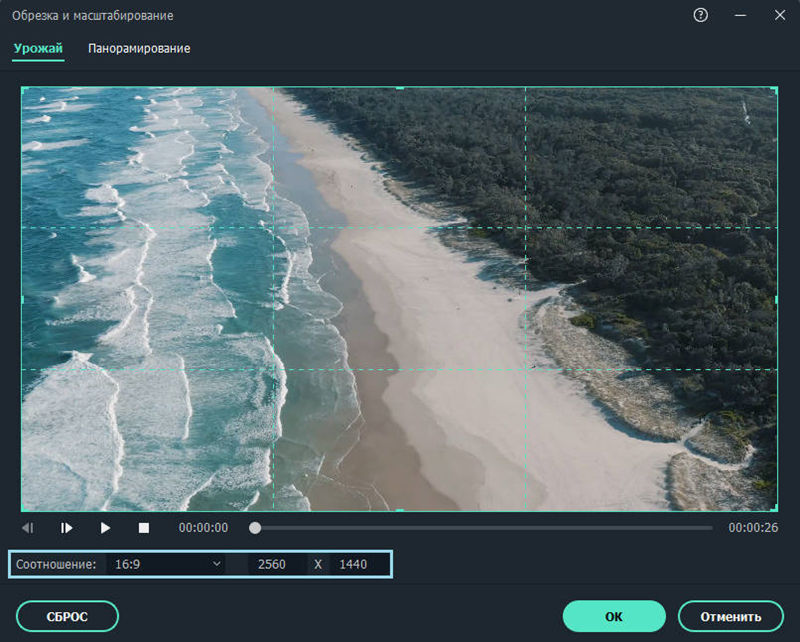Click the right-middle crop edge handle
This screenshot has width=800, height=642.
pyautogui.click(x=776, y=299)
